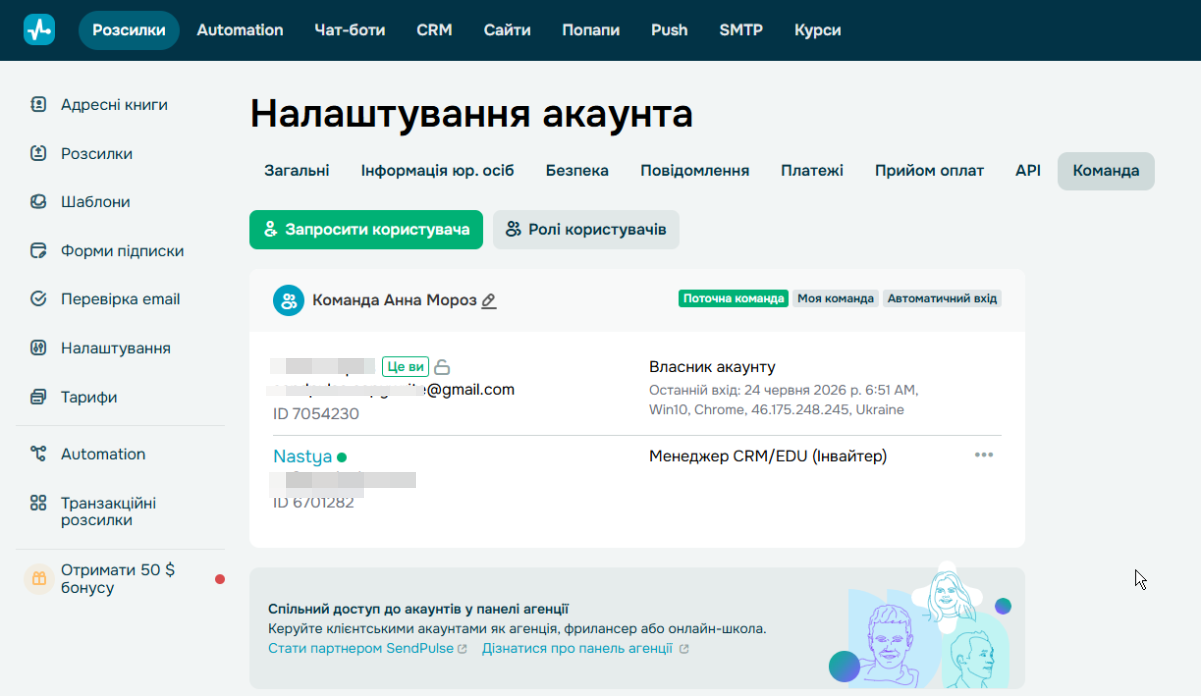Click the team avatar icon beside Команда Анна Мороз
Screen dimensions: 1201x696
289,300
